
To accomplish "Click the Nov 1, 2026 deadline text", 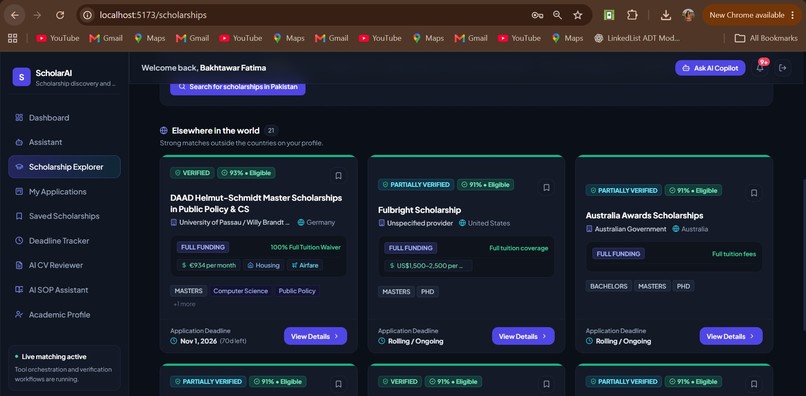I will point(198,341).
